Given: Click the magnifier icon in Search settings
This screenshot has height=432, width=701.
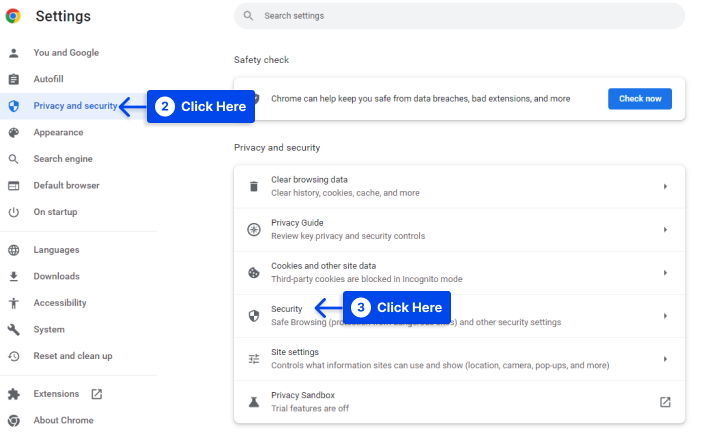Looking at the screenshot, I should (x=248, y=16).
